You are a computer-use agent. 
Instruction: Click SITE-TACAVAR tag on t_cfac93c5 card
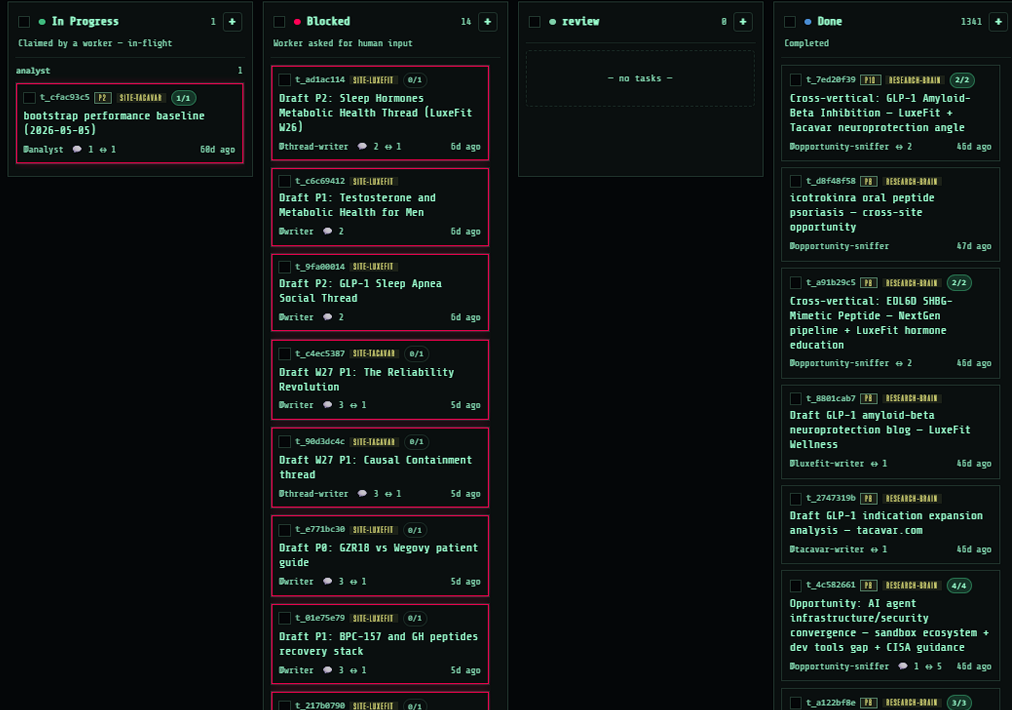click(141, 98)
